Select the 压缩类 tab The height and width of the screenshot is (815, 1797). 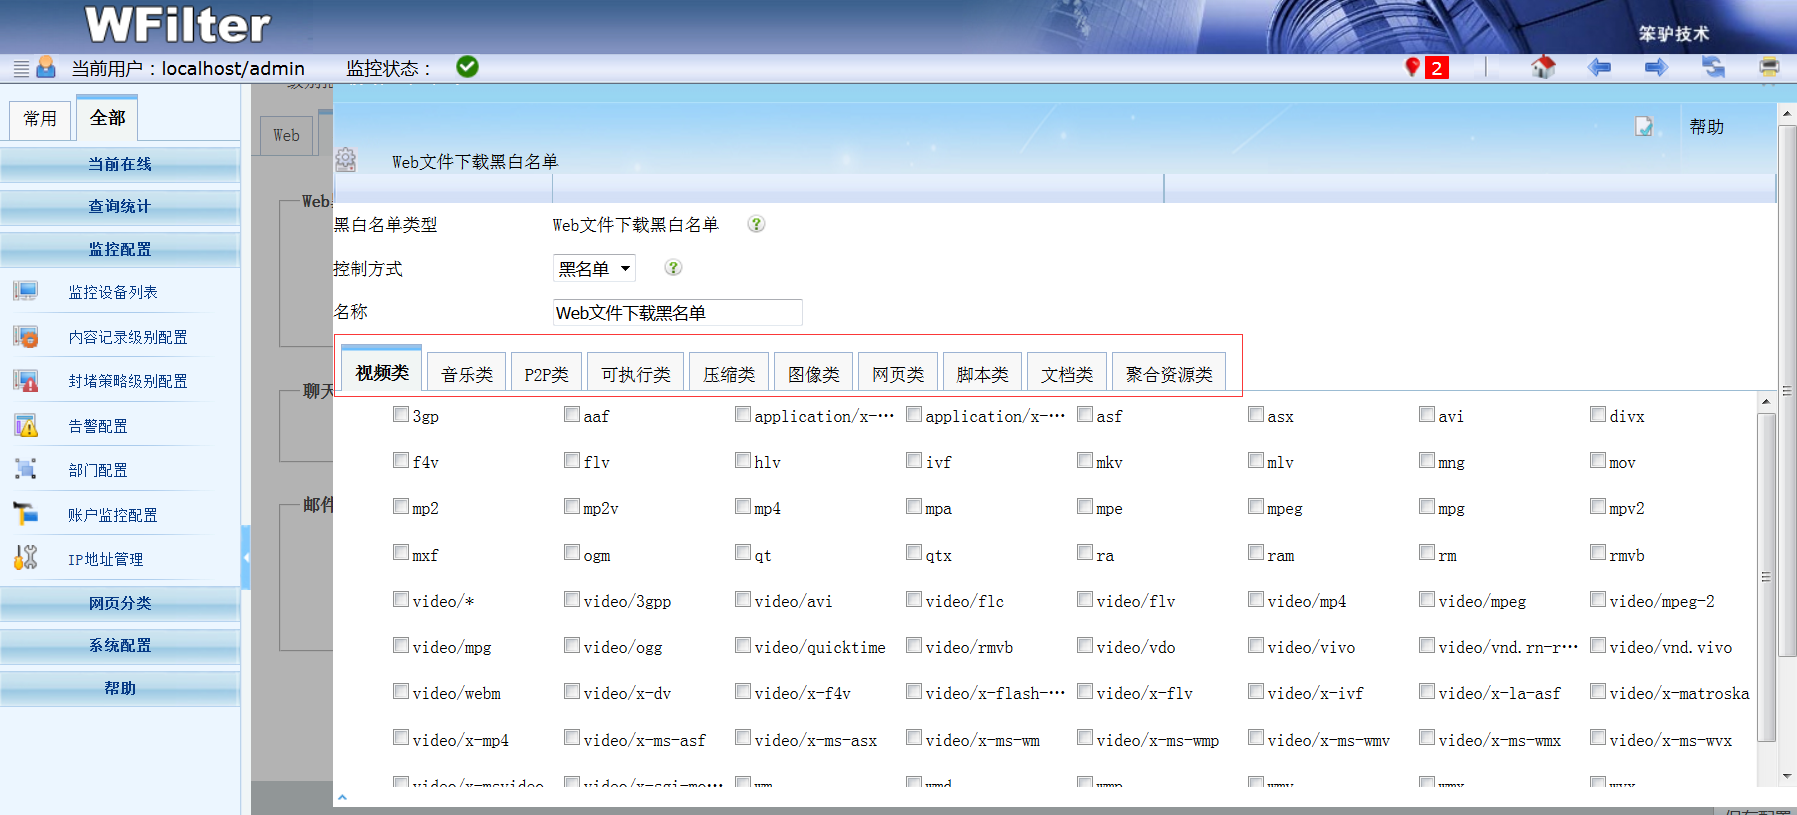[729, 374]
